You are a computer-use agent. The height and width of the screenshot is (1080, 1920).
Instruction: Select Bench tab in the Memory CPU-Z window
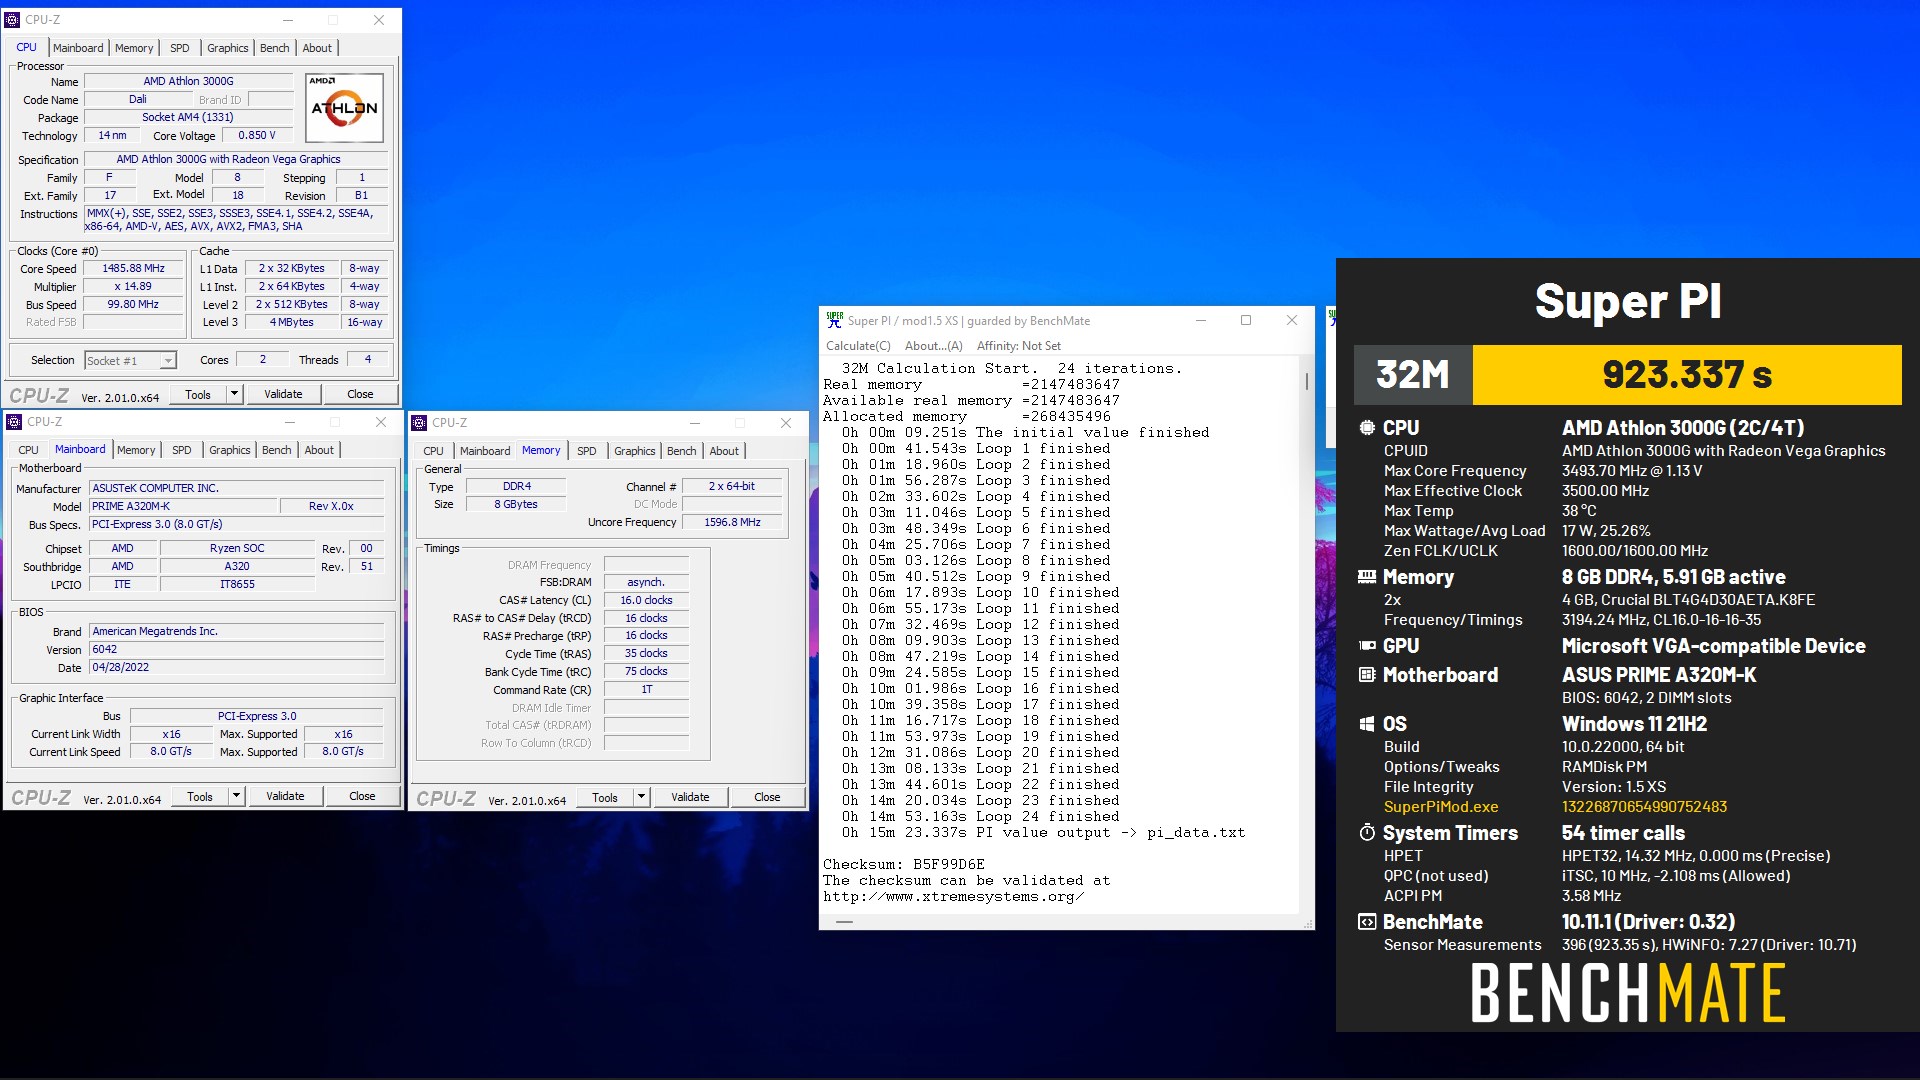tap(682, 451)
